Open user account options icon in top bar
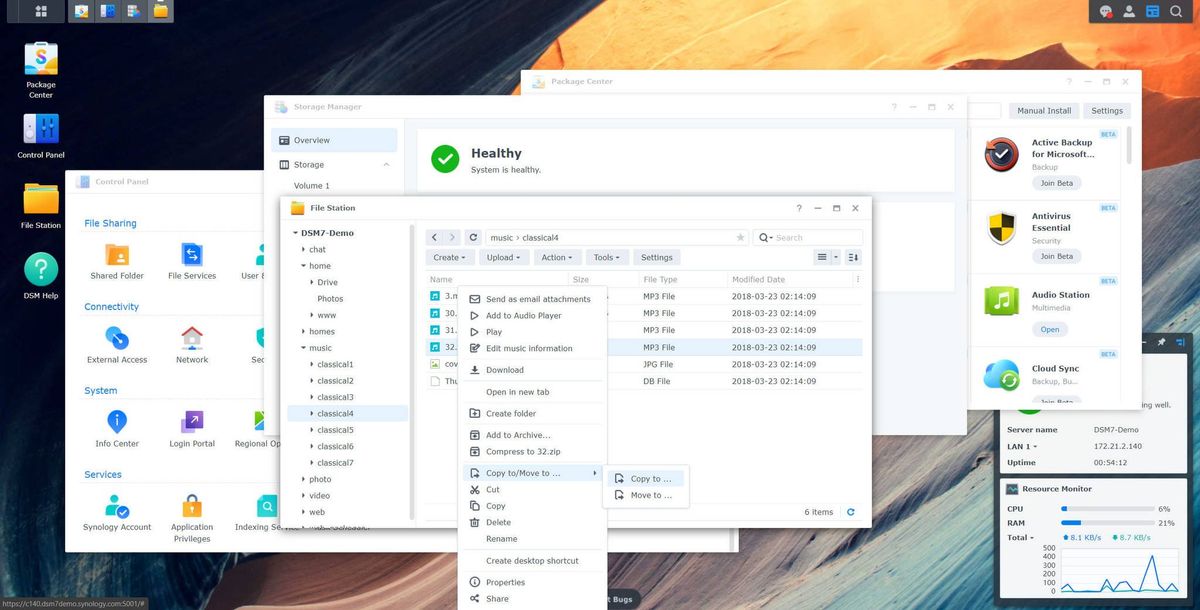This screenshot has width=1200, height=610. click(x=1129, y=11)
